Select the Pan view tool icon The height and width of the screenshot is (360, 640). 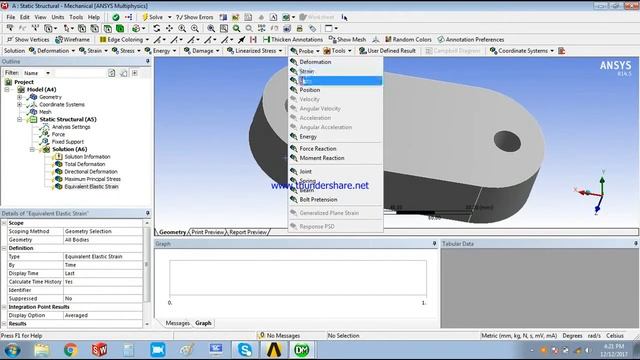coord(169,28)
